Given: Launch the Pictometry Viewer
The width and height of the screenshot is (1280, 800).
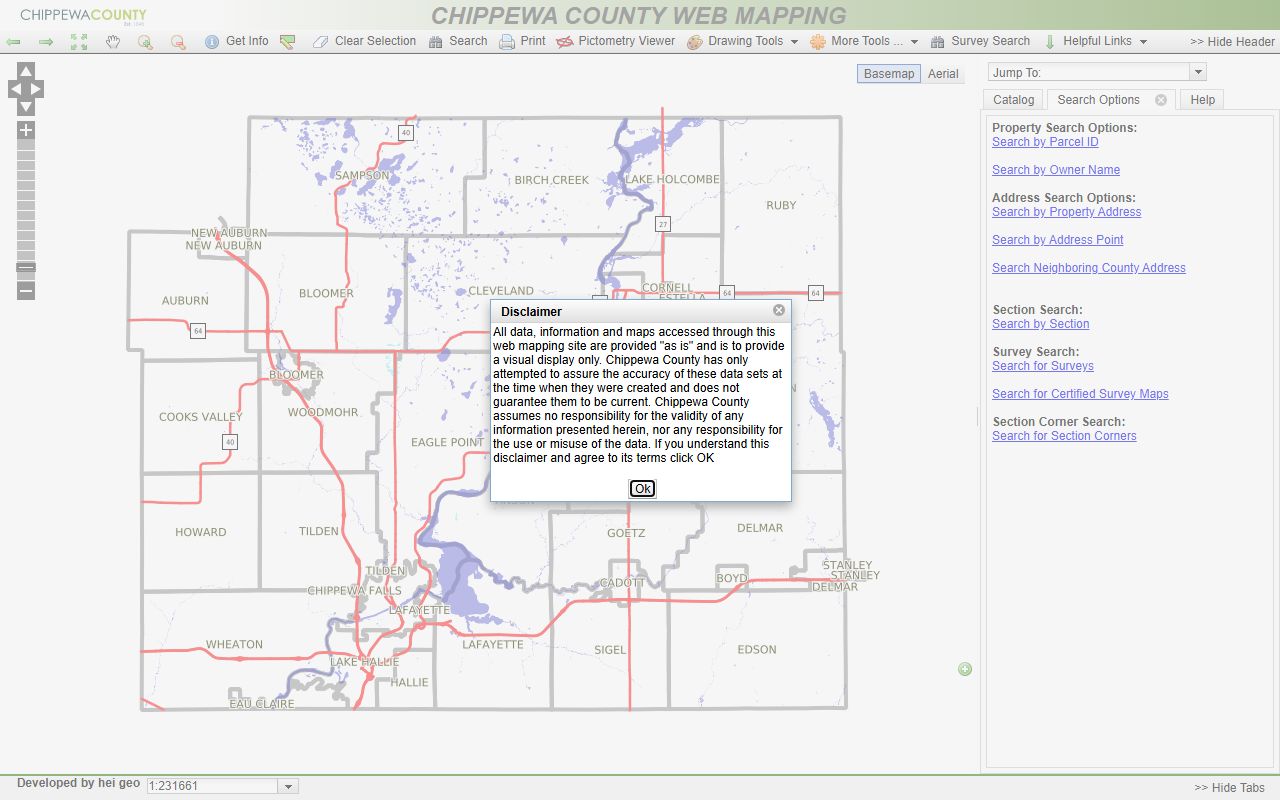Looking at the screenshot, I should [615, 41].
